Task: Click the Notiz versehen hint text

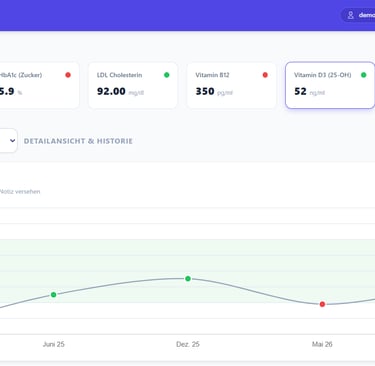Action: tap(20, 192)
